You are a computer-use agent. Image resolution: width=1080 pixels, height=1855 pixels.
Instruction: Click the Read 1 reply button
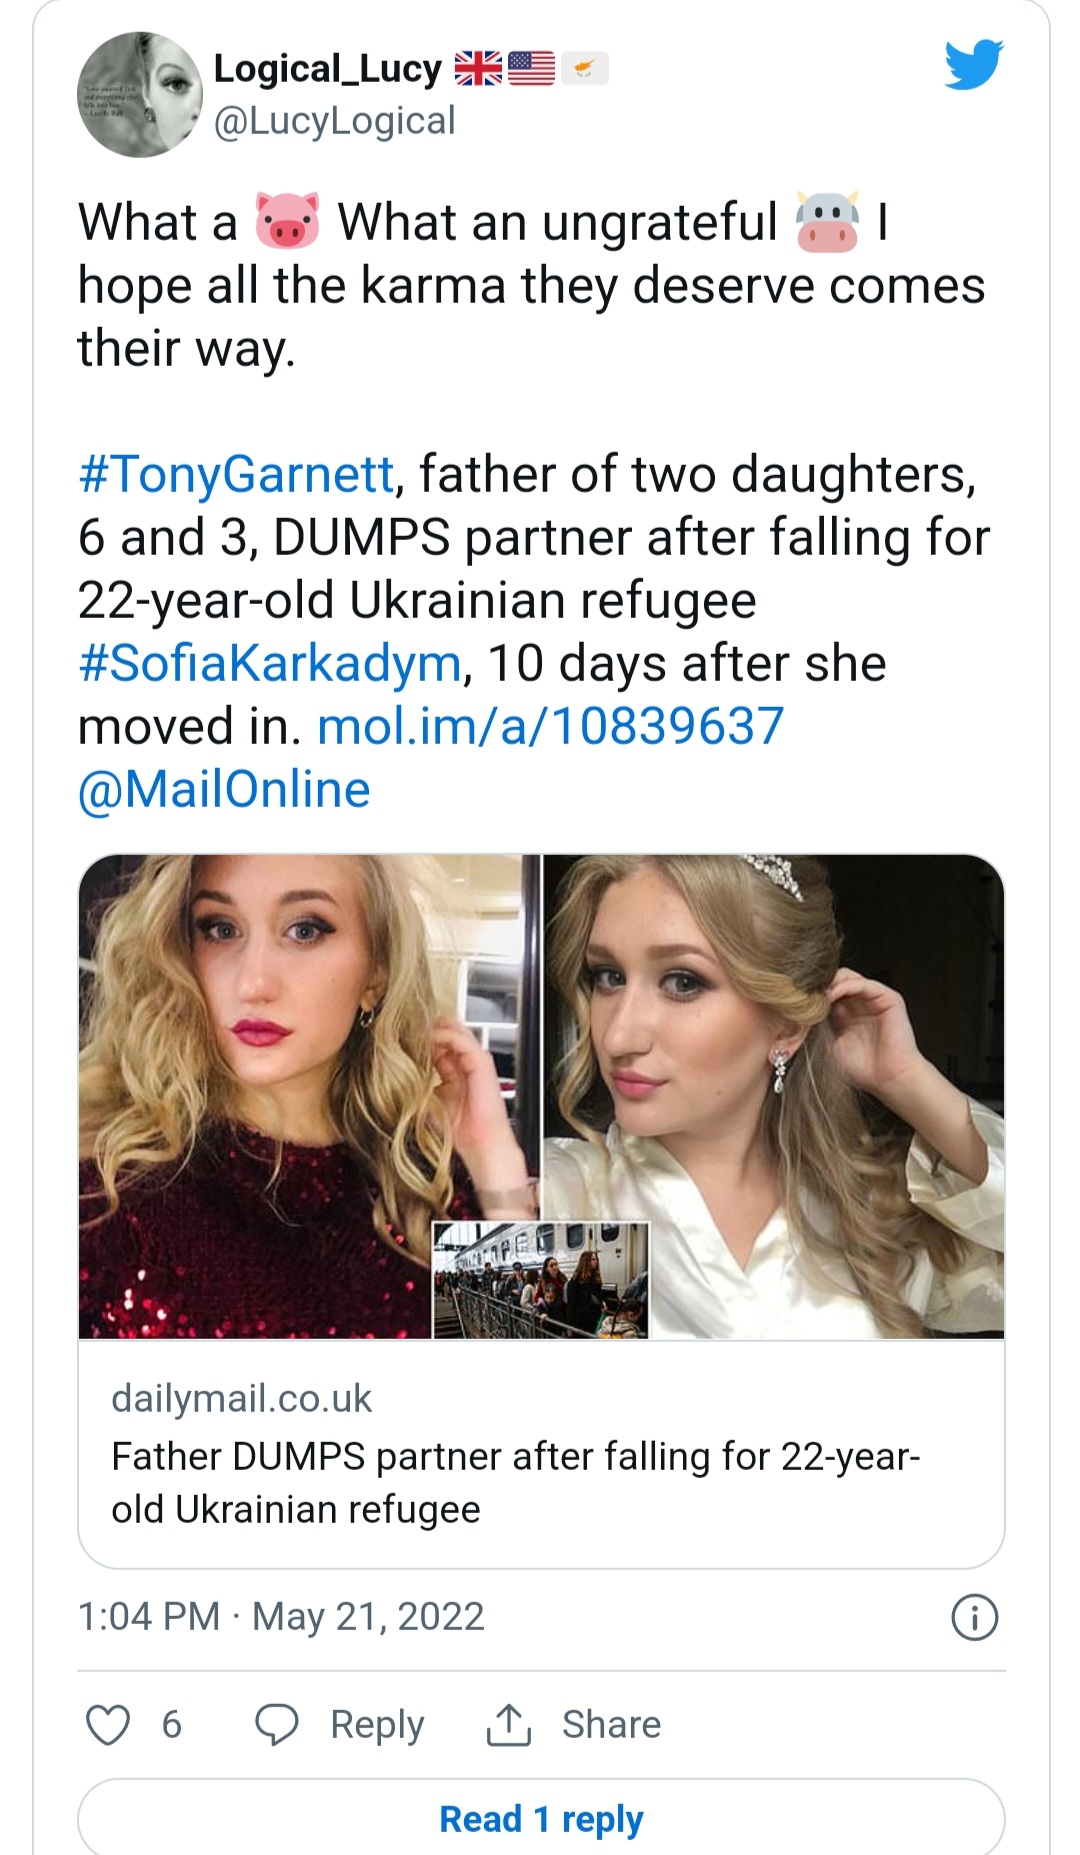[x=541, y=1818]
